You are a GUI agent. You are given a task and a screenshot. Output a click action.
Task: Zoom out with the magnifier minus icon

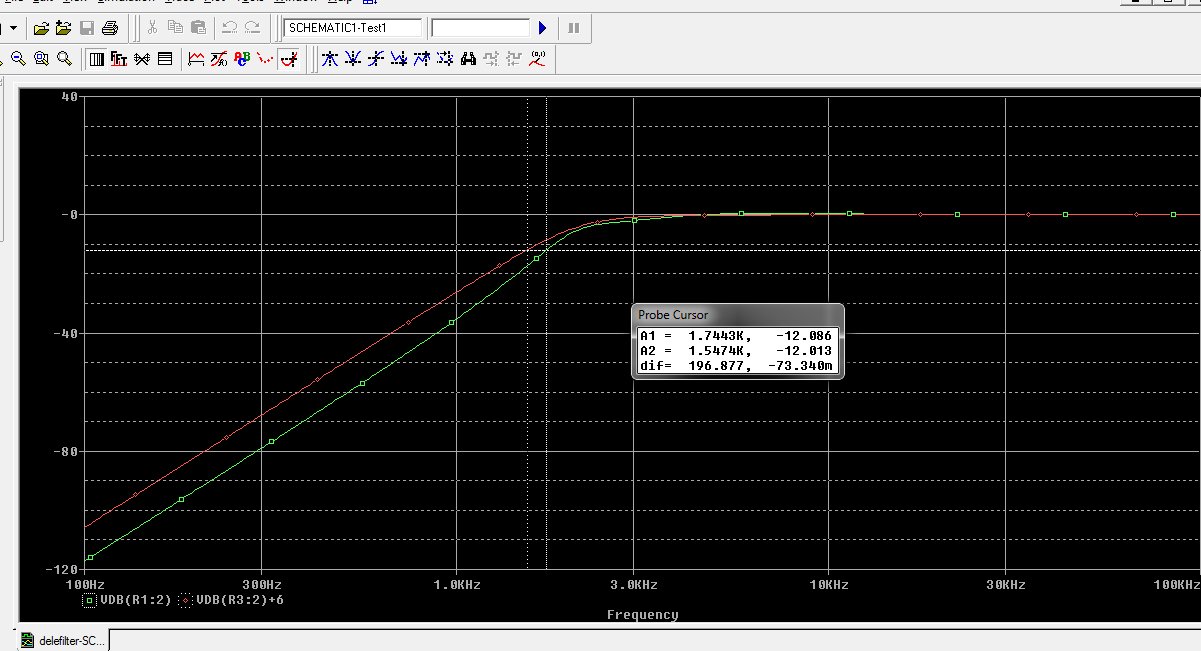tap(18, 59)
